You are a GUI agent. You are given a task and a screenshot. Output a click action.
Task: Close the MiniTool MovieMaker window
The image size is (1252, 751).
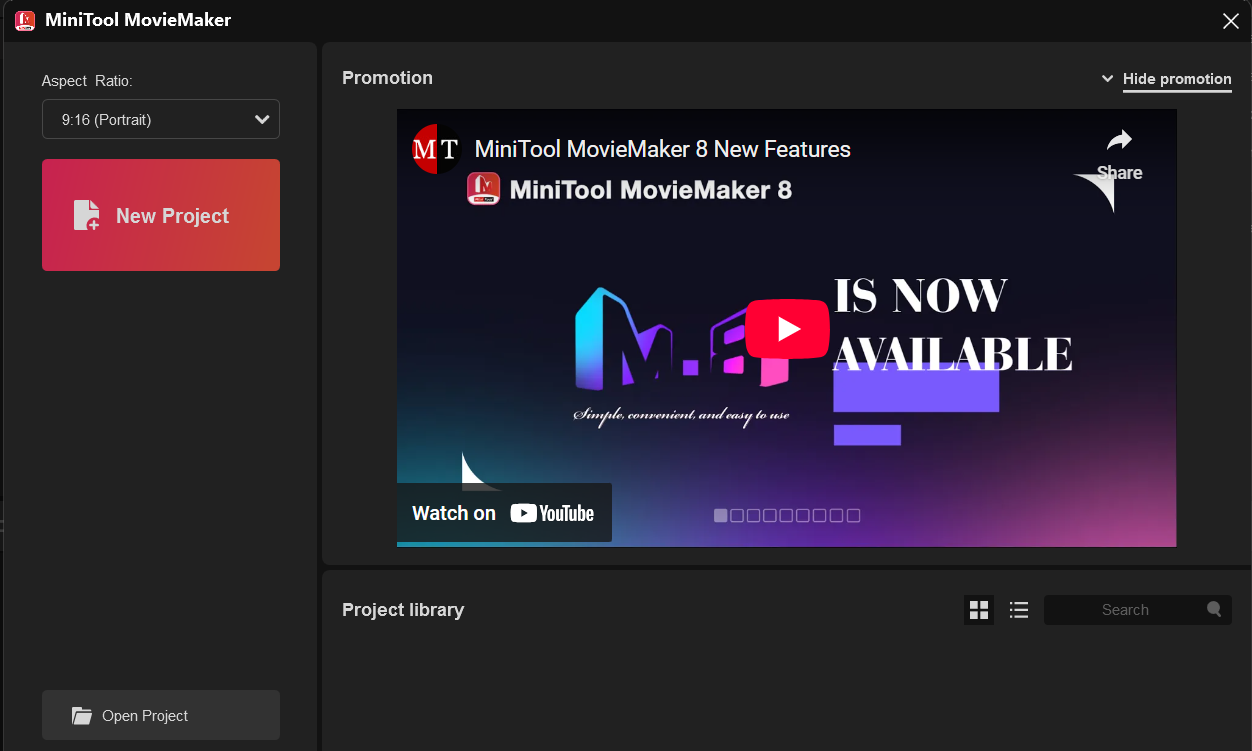1231,21
